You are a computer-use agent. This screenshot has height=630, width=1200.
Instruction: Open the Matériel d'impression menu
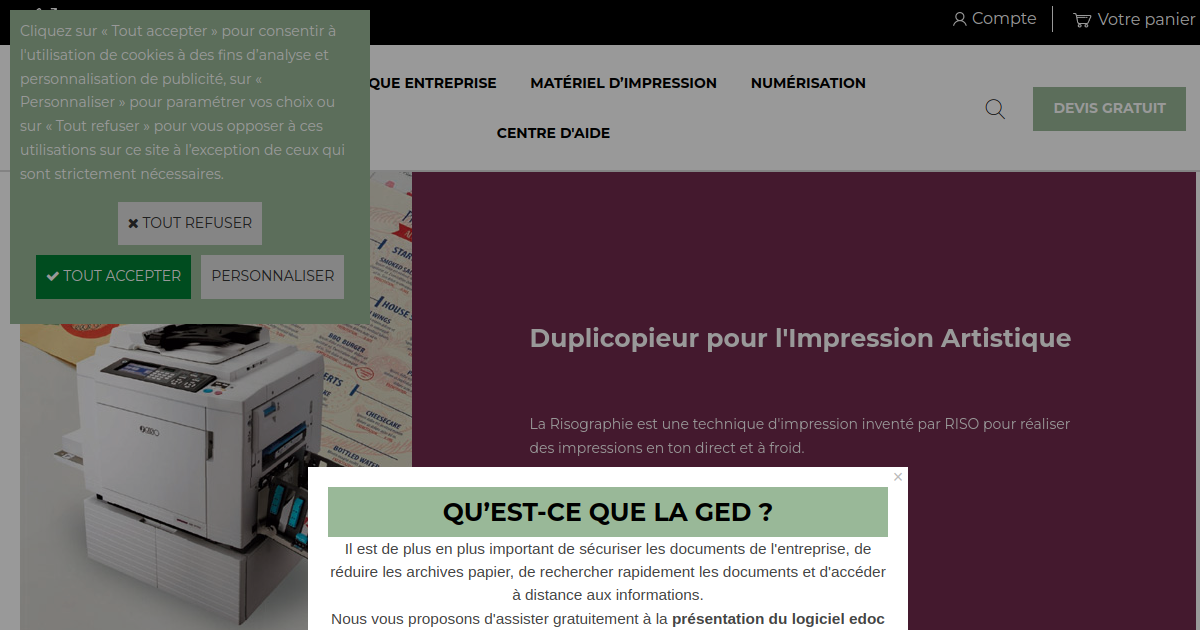point(623,83)
